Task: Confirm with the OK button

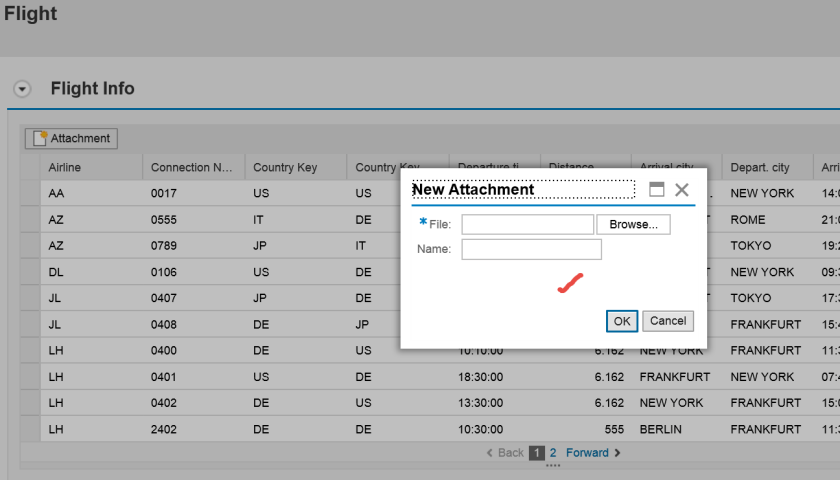Action: coord(622,321)
